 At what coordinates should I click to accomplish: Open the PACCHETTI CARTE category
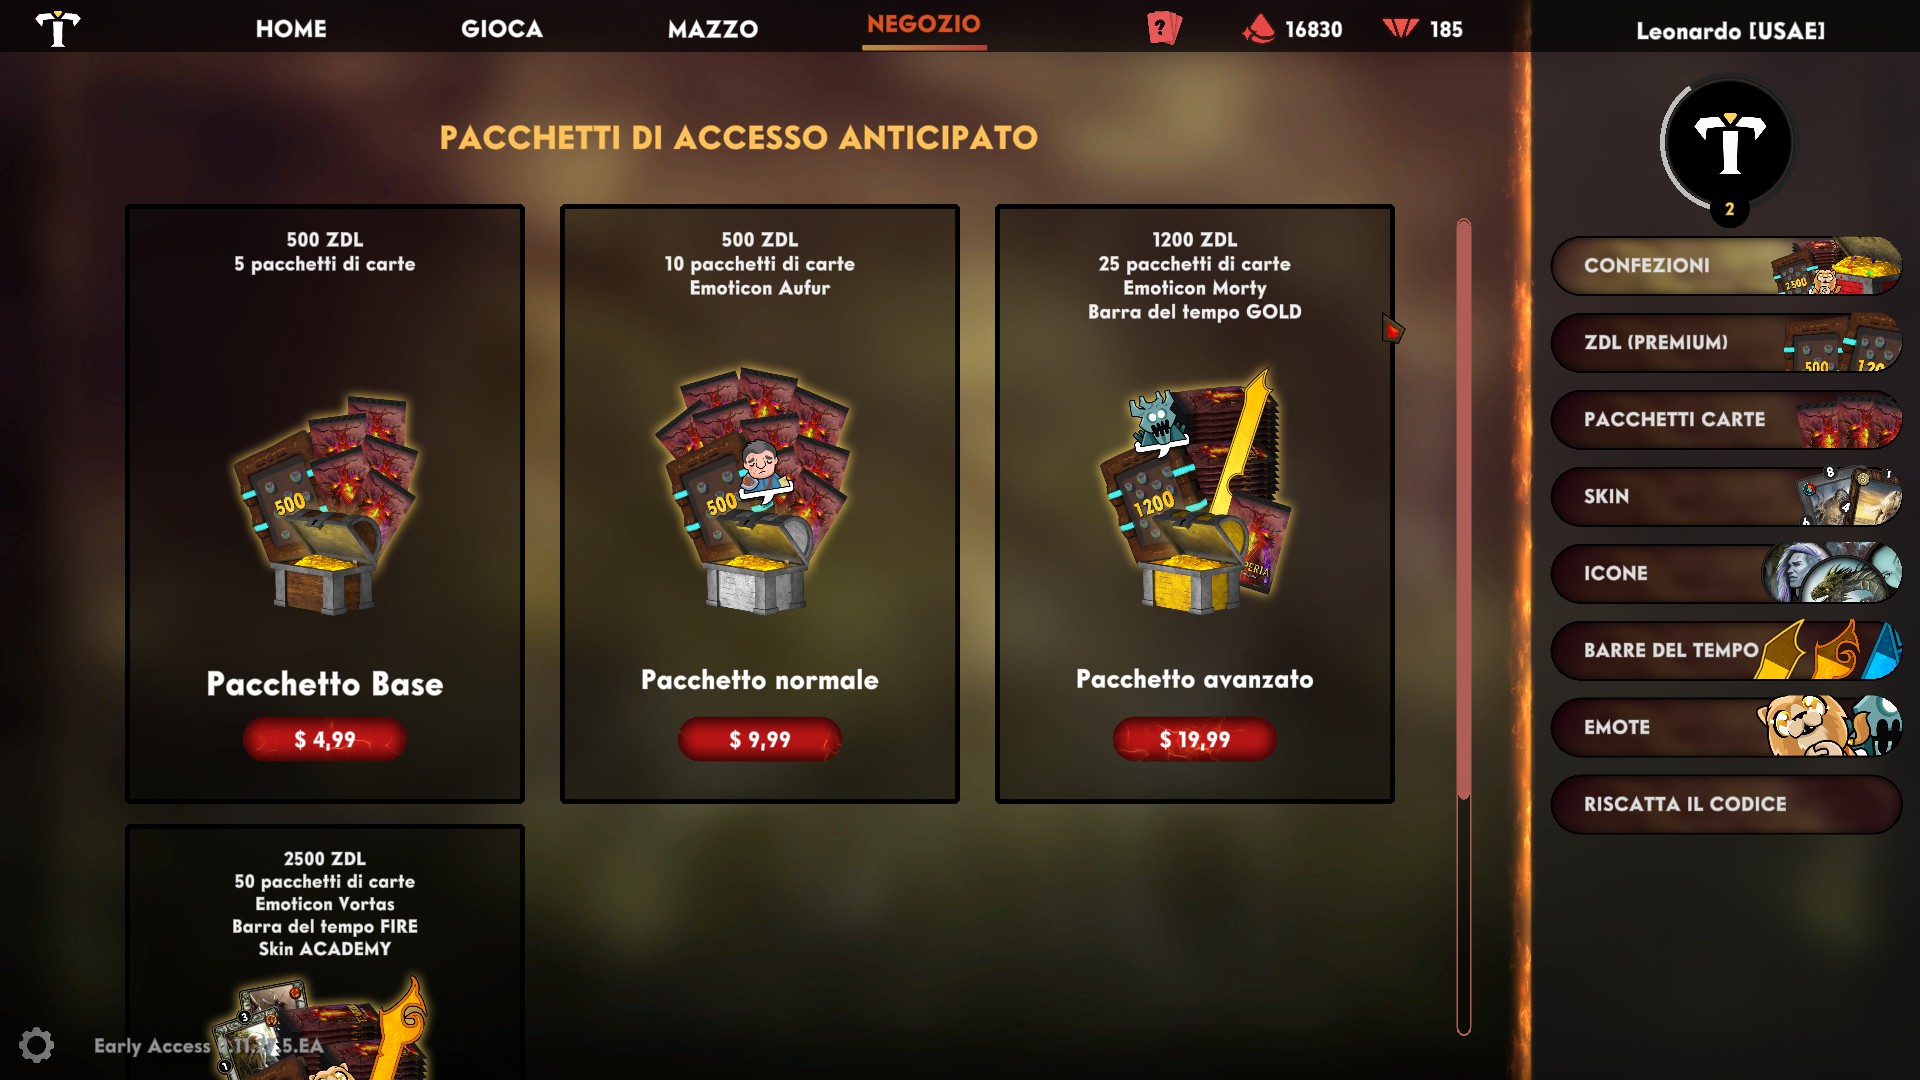(x=1727, y=419)
